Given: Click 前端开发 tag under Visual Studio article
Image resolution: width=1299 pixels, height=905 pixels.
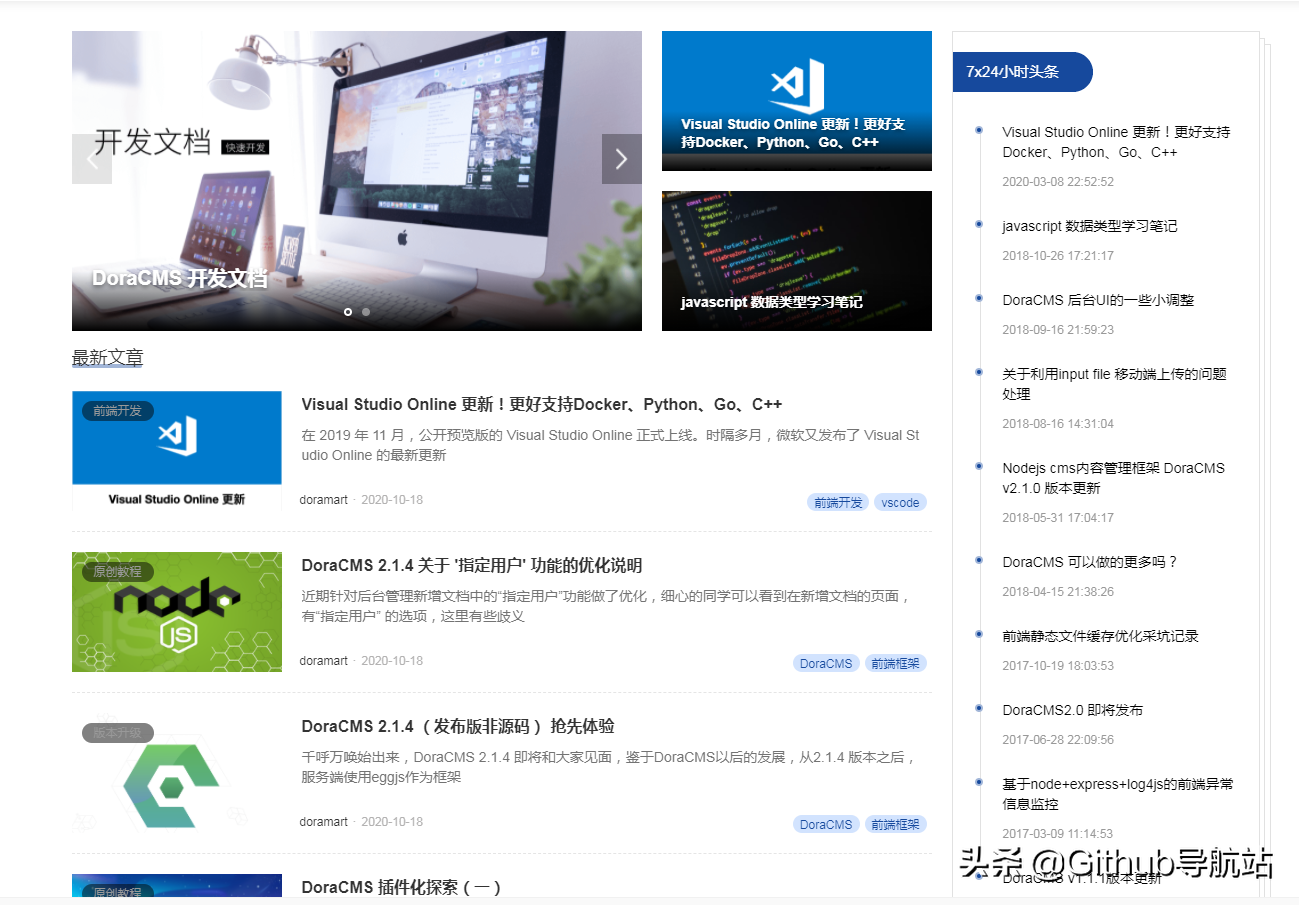Looking at the screenshot, I should coord(838,502).
